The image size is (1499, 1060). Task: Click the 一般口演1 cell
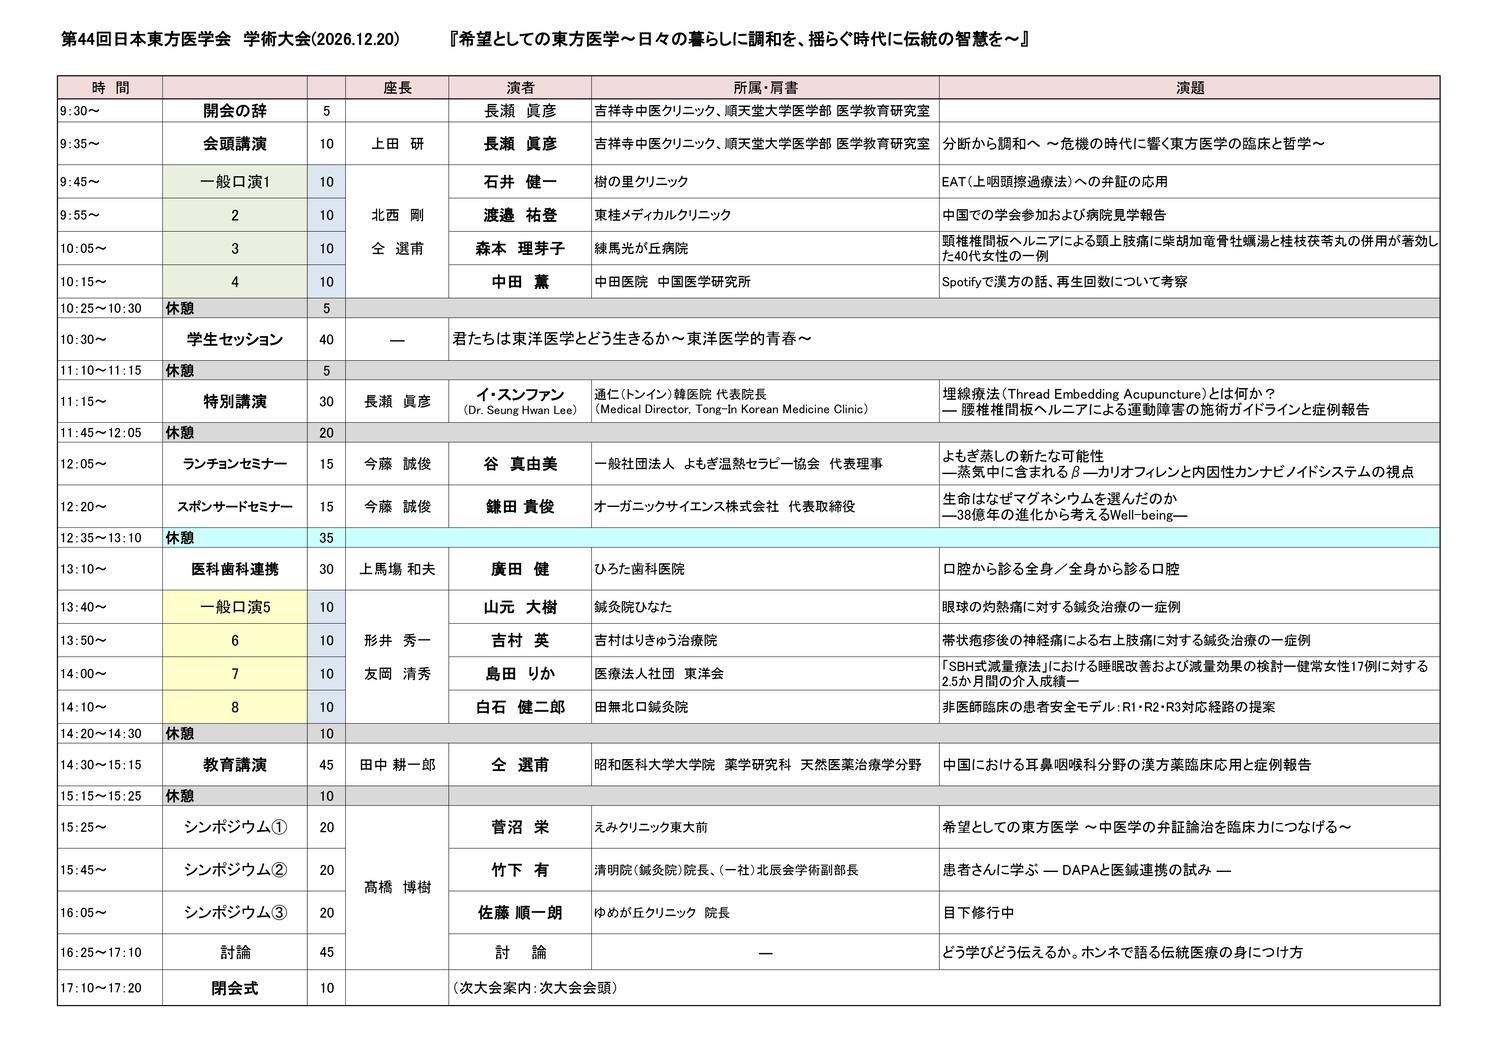[x=235, y=182]
